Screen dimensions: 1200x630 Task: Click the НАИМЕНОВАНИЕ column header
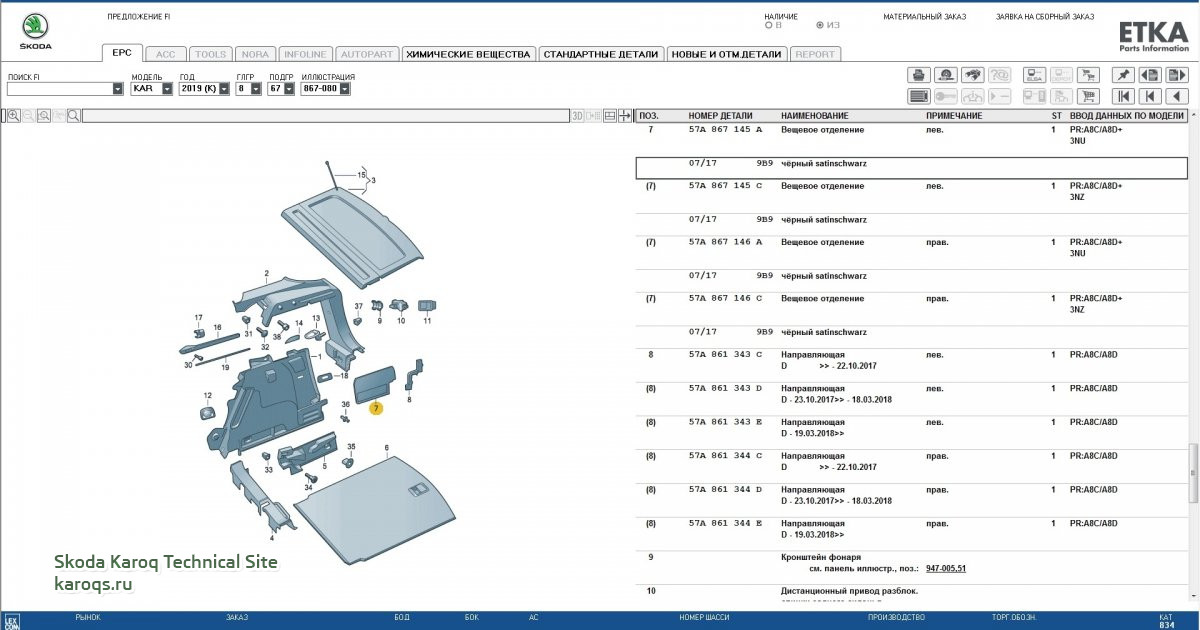815,116
